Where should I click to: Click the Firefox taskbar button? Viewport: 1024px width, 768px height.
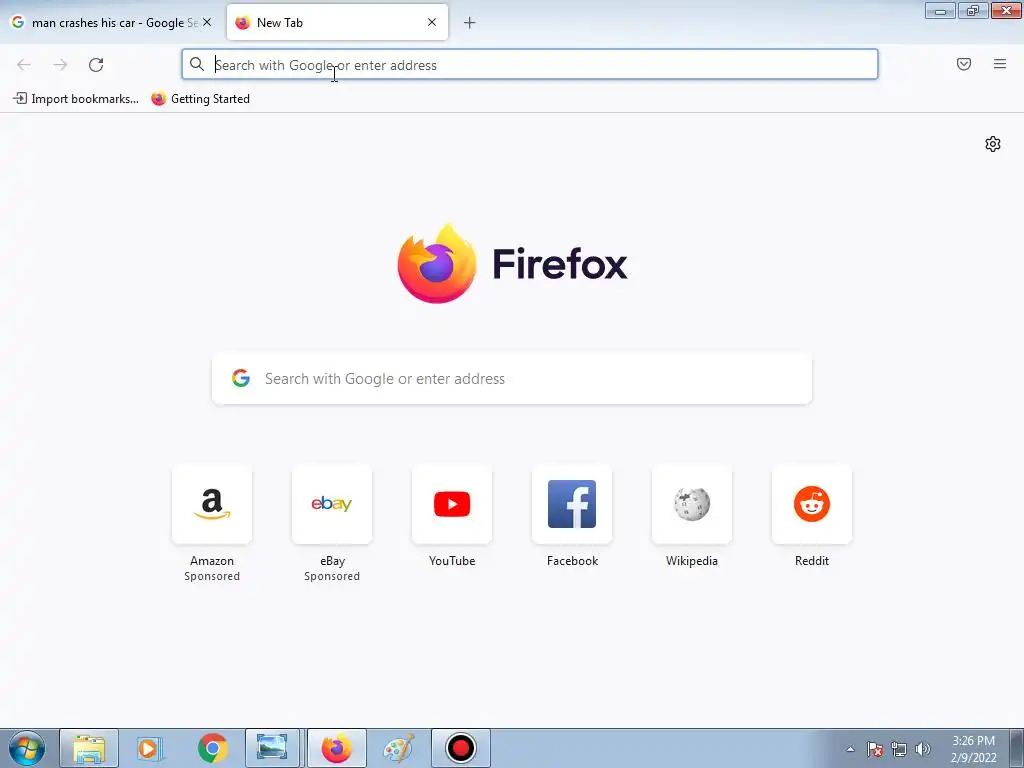(336, 748)
